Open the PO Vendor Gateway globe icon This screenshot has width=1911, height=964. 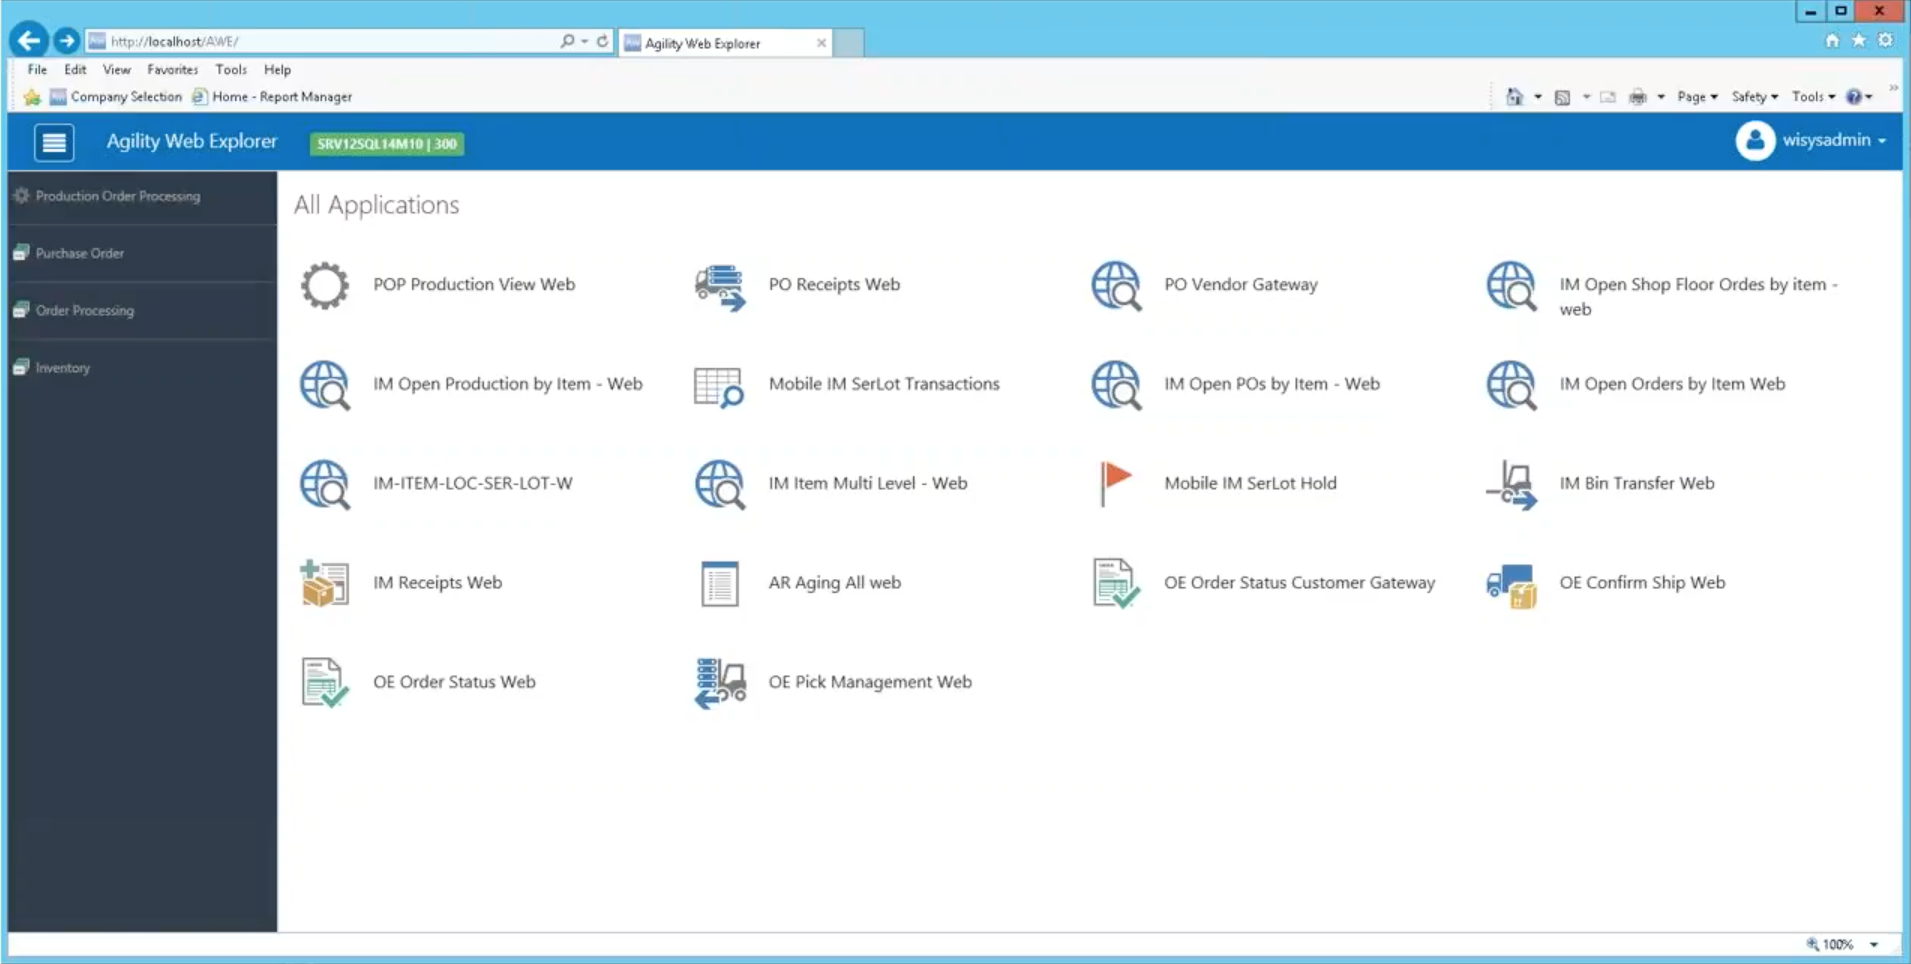1116,286
